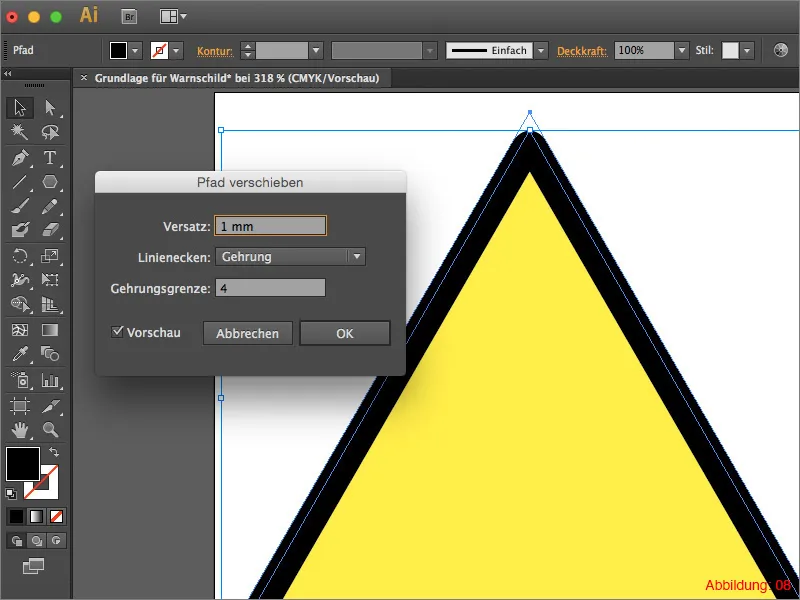Click the Versatz input field
The image size is (800, 600).
pyautogui.click(x=270, y=226)
